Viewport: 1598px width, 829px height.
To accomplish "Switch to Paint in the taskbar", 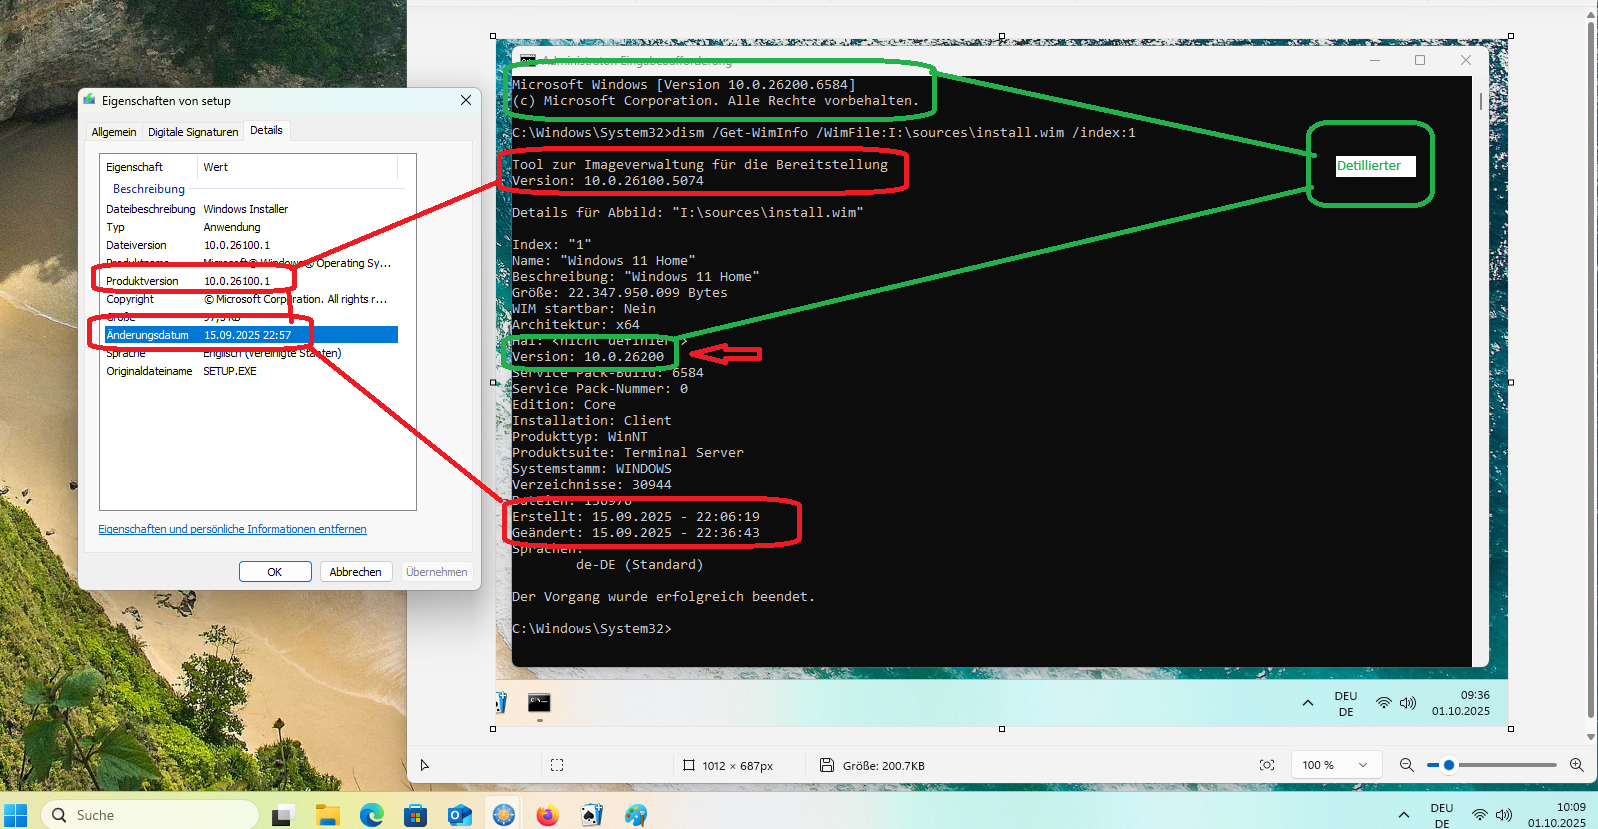I will pos(635,815).
